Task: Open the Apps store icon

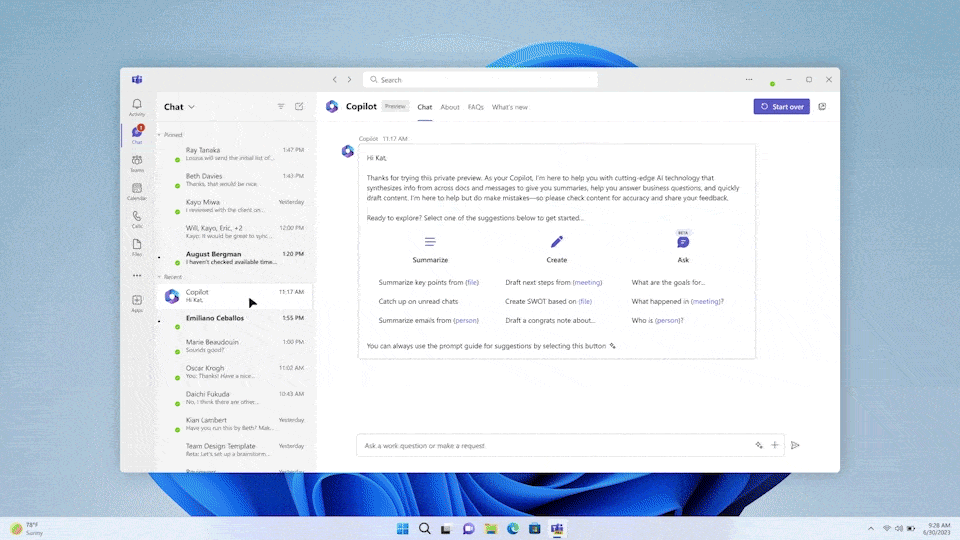Action: tap(137, 302)
